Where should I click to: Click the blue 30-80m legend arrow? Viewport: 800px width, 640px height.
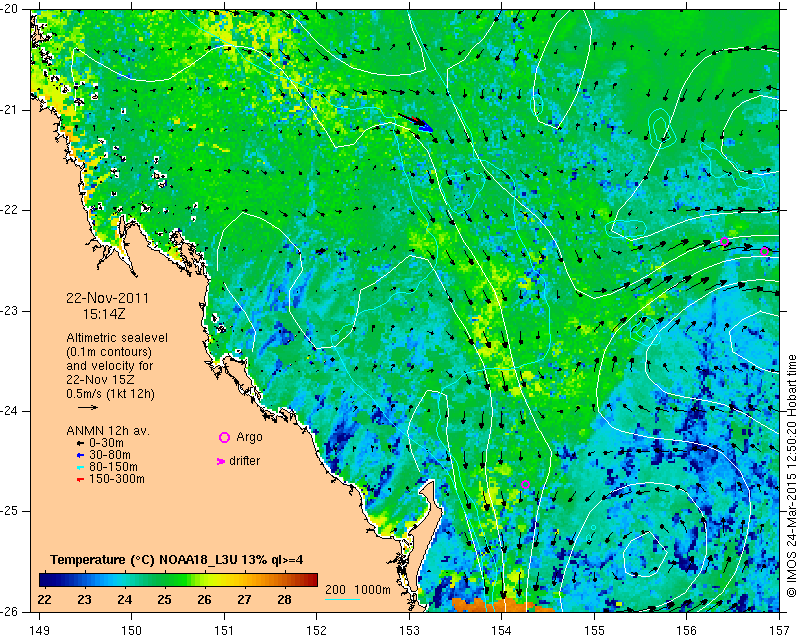[x=80, y=455]
